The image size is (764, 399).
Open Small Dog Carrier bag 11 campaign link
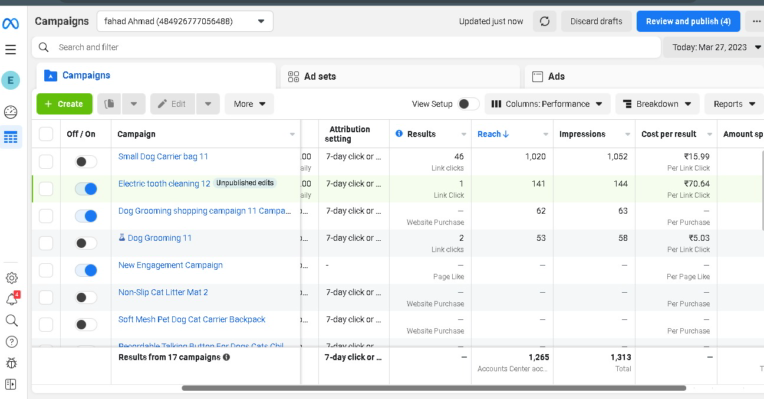163,156
